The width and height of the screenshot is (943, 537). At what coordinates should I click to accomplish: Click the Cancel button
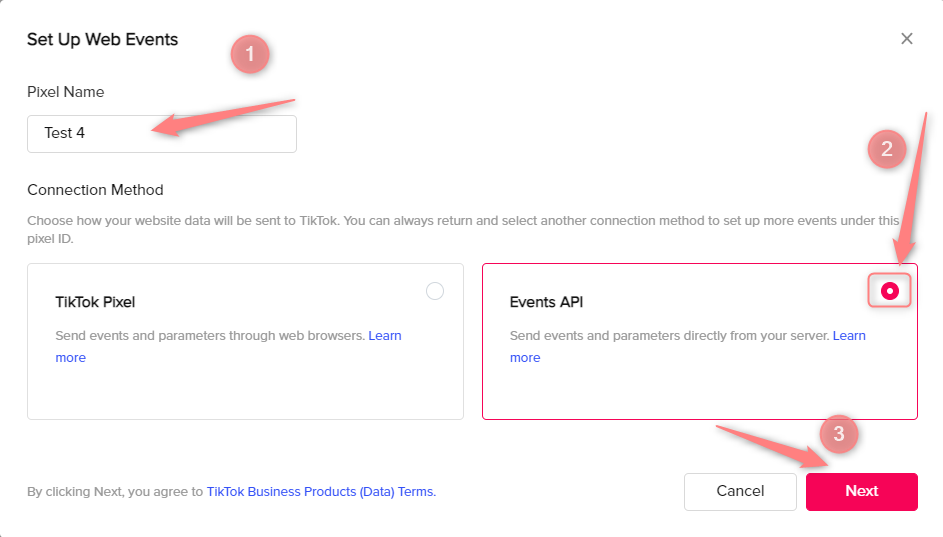pyautogui.click(x=740, y=491)
